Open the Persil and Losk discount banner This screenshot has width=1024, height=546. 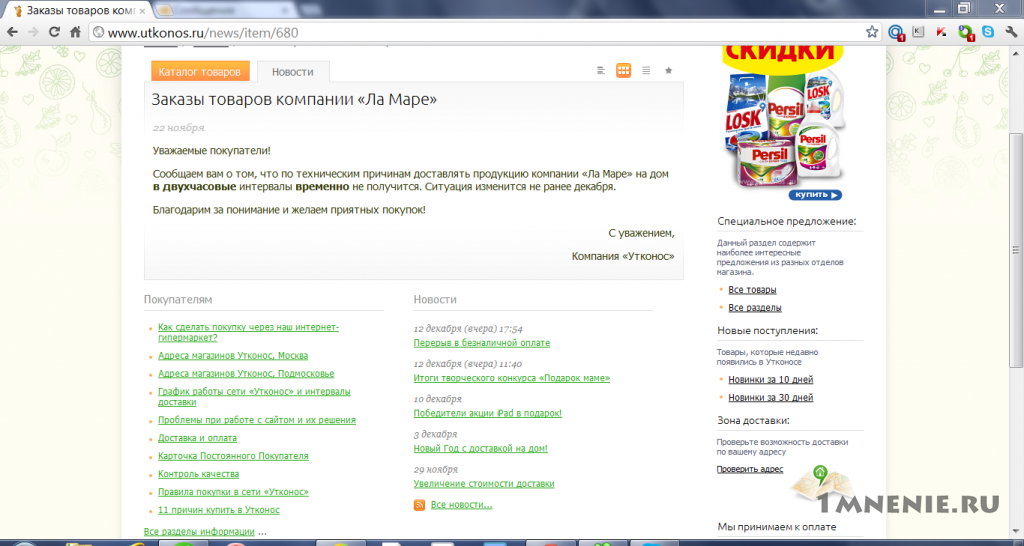(x=786, y=121)
